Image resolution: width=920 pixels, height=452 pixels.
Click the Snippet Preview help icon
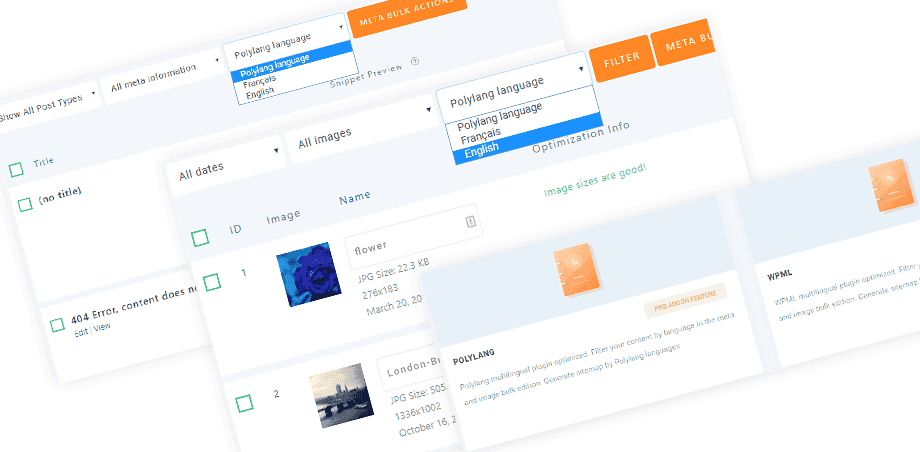pos(415,60)
